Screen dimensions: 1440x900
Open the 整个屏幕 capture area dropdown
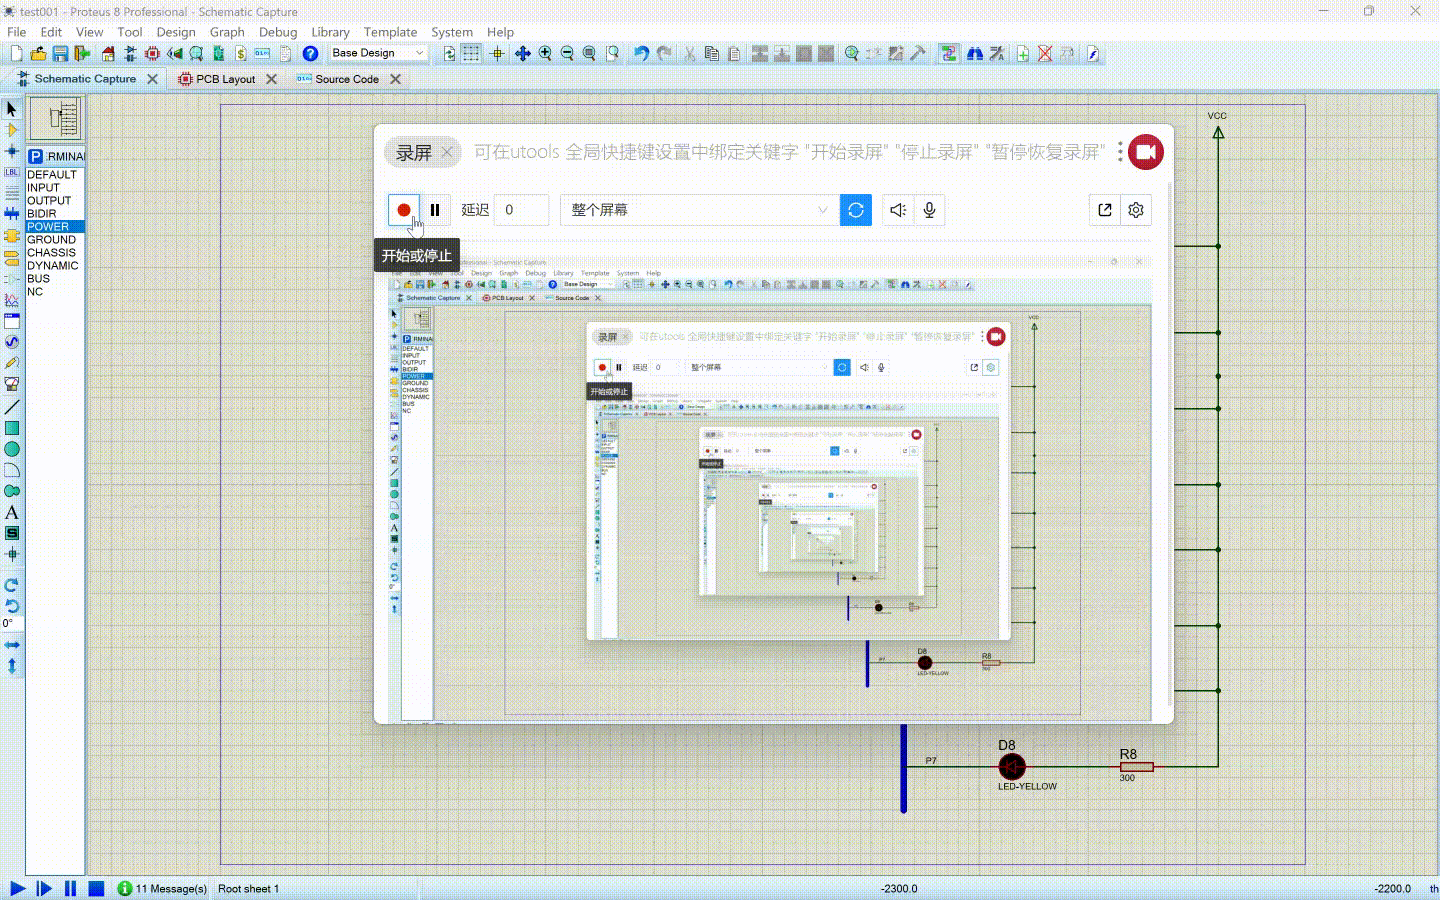point(699,210)
